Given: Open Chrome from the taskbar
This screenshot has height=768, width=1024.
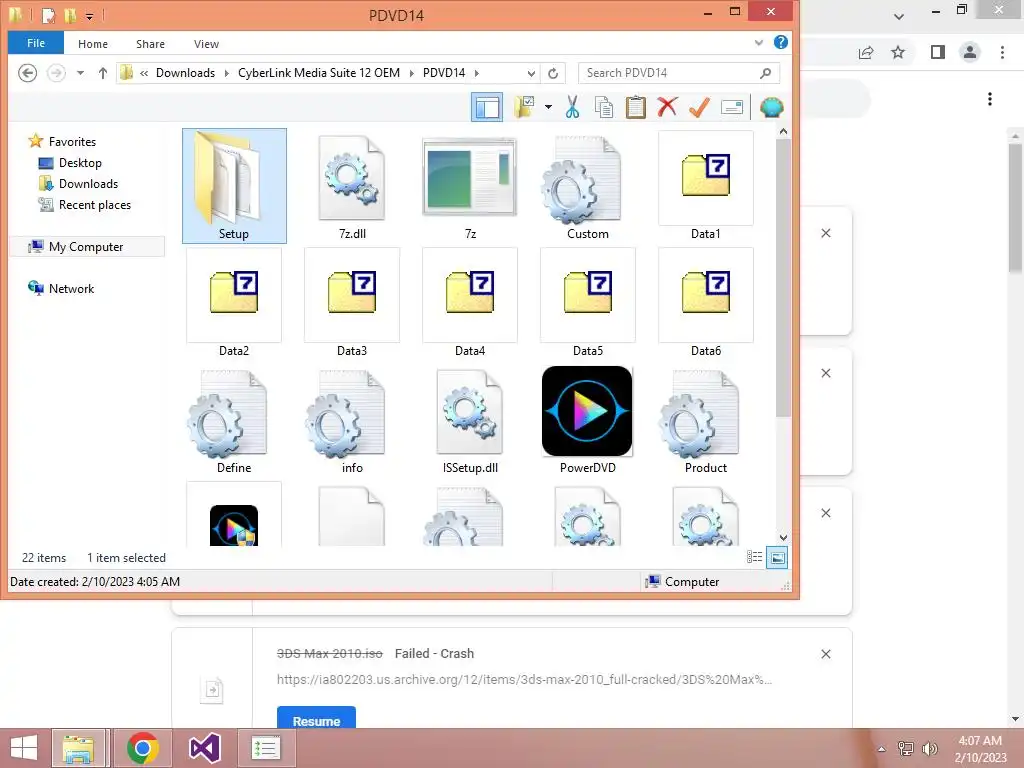Looking at the screenshot, I should [x=142, y=748].
